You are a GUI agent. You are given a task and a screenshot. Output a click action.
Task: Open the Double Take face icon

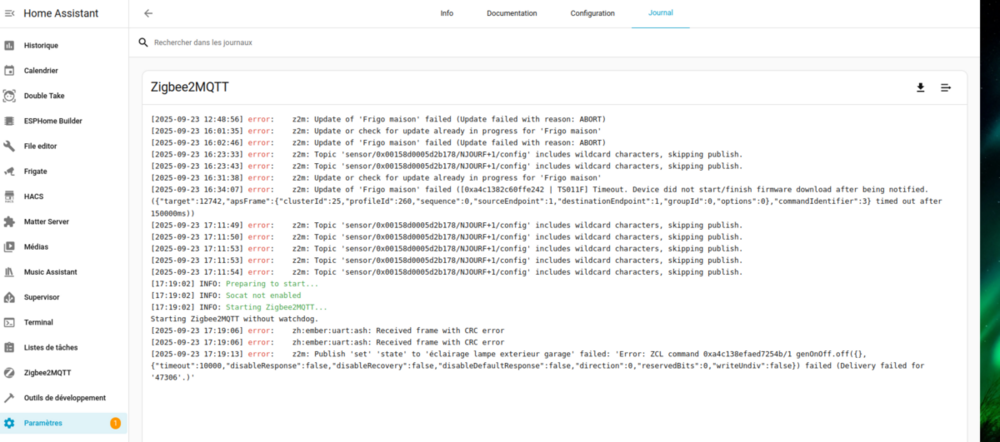coord(9,96)
